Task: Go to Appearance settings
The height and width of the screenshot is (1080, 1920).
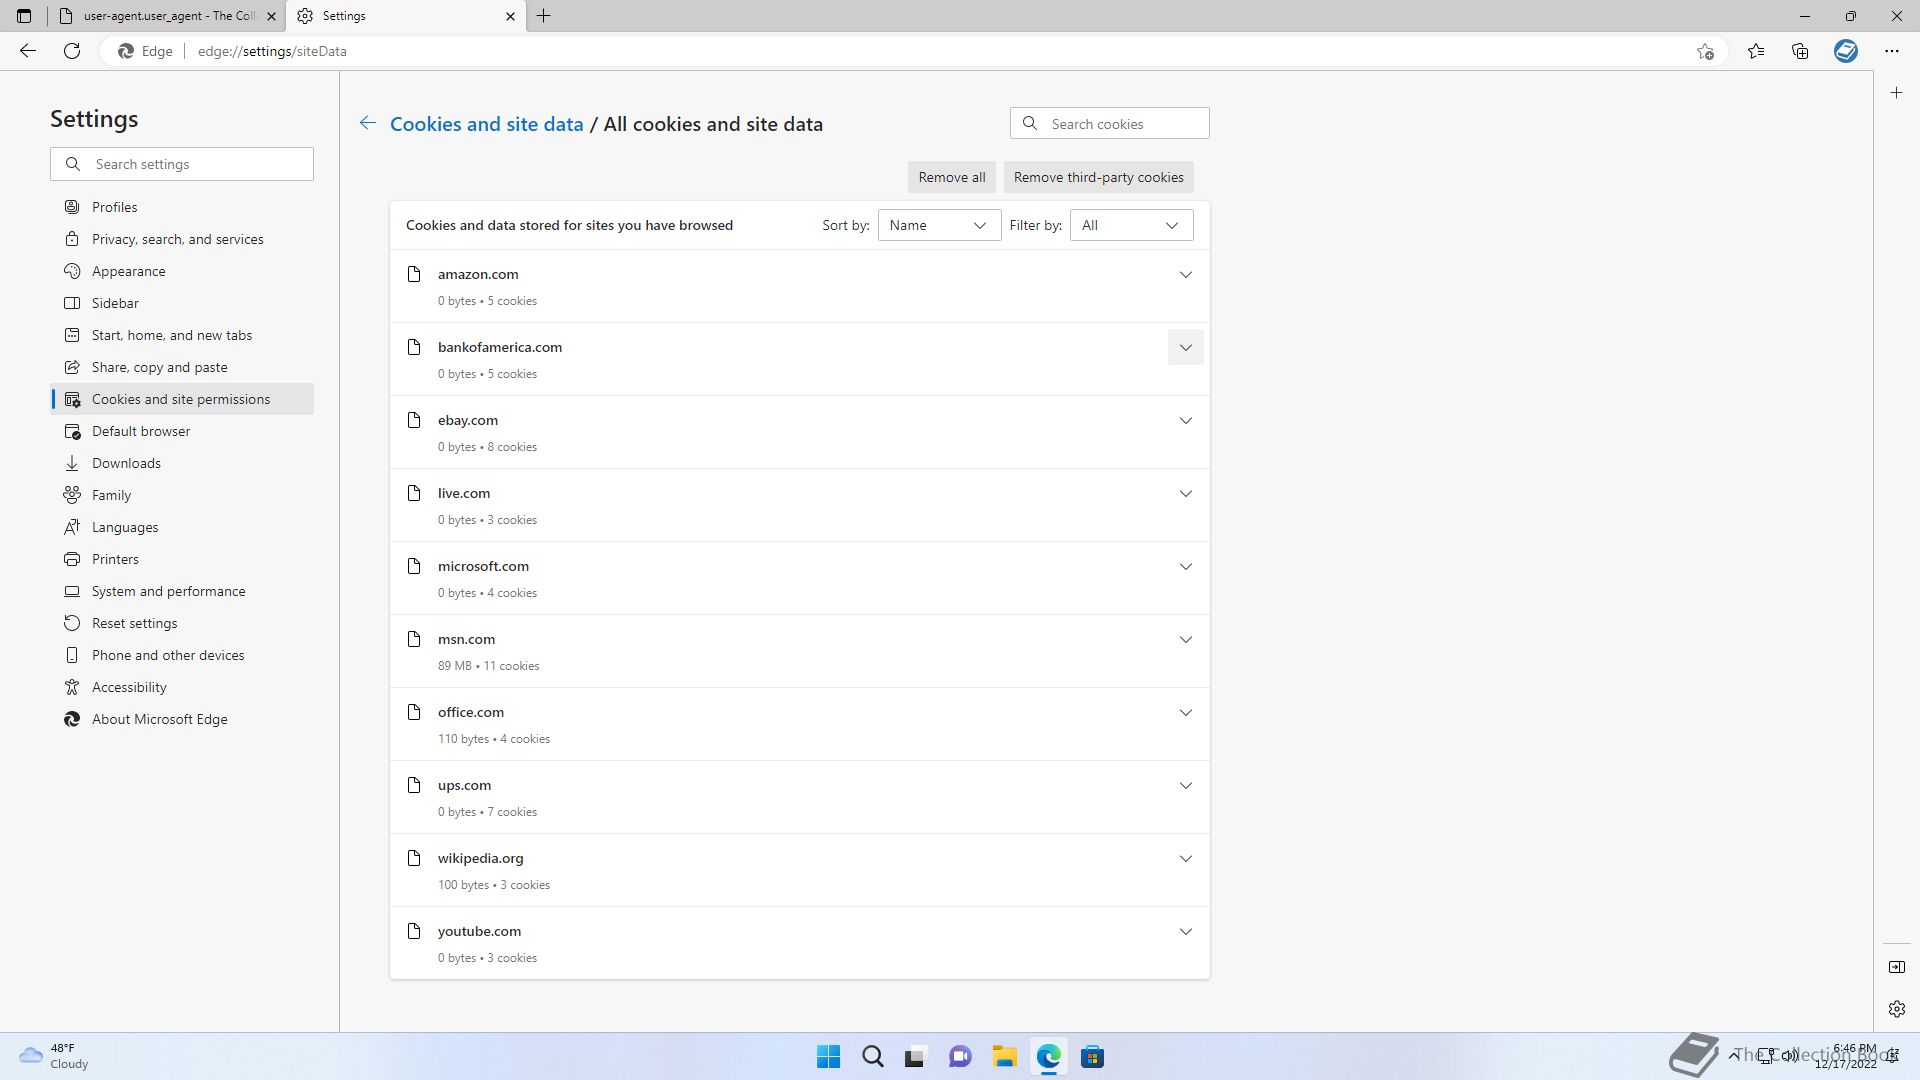Action: pos(182,271)
